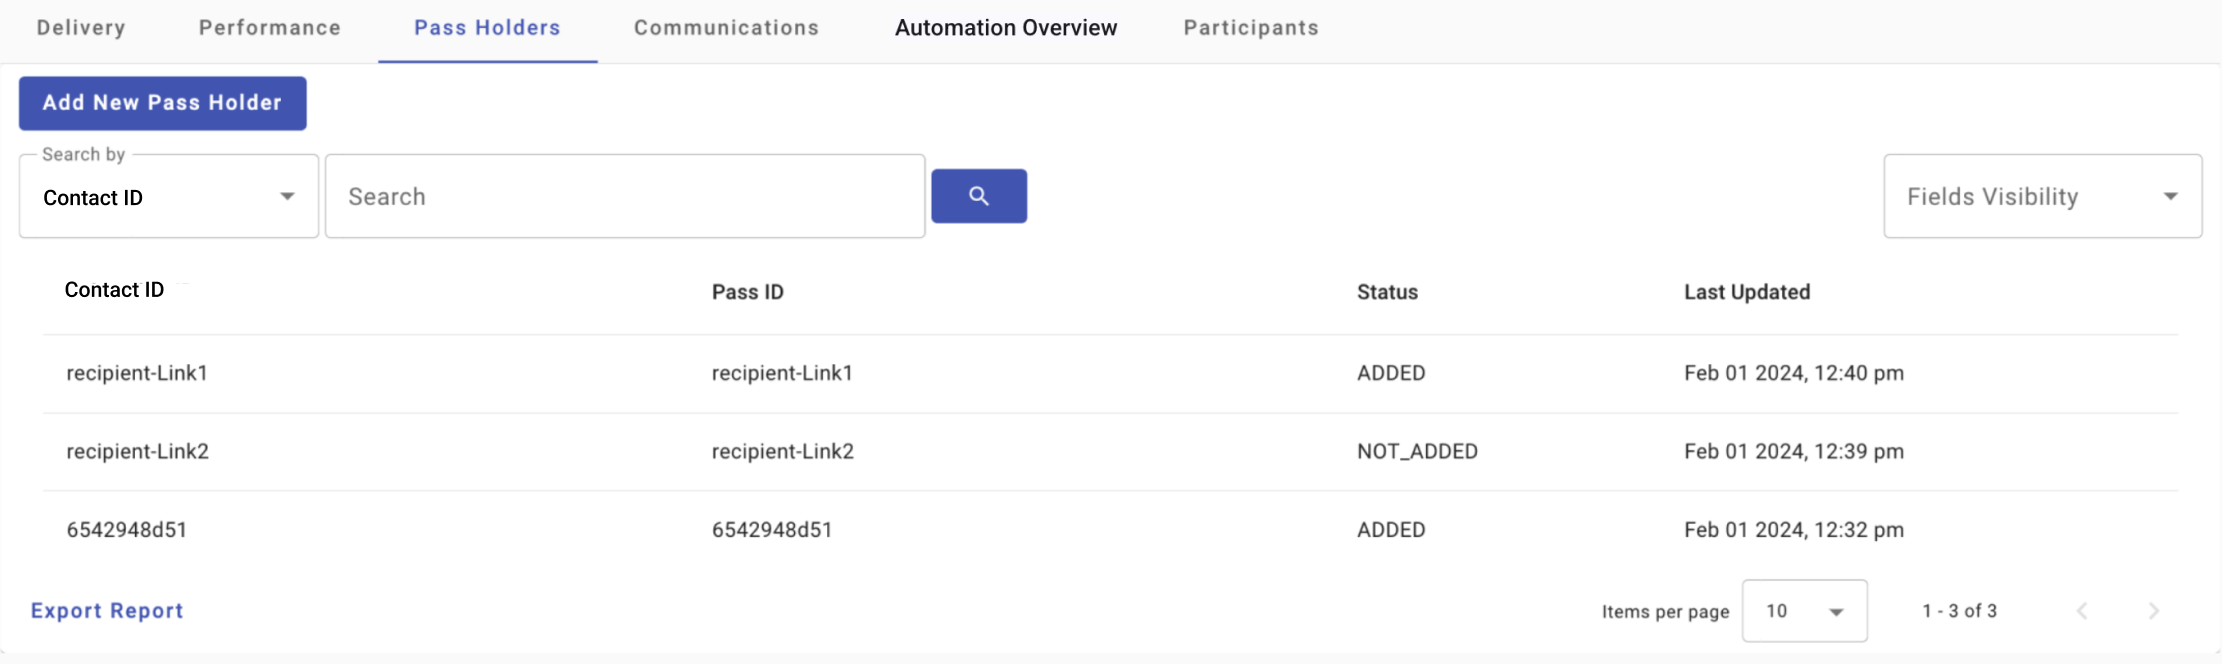Viewport: 2222px width, 664px height.
Task: Click recipient-Link2 in Pass ID column
Action: coord(783,451)
